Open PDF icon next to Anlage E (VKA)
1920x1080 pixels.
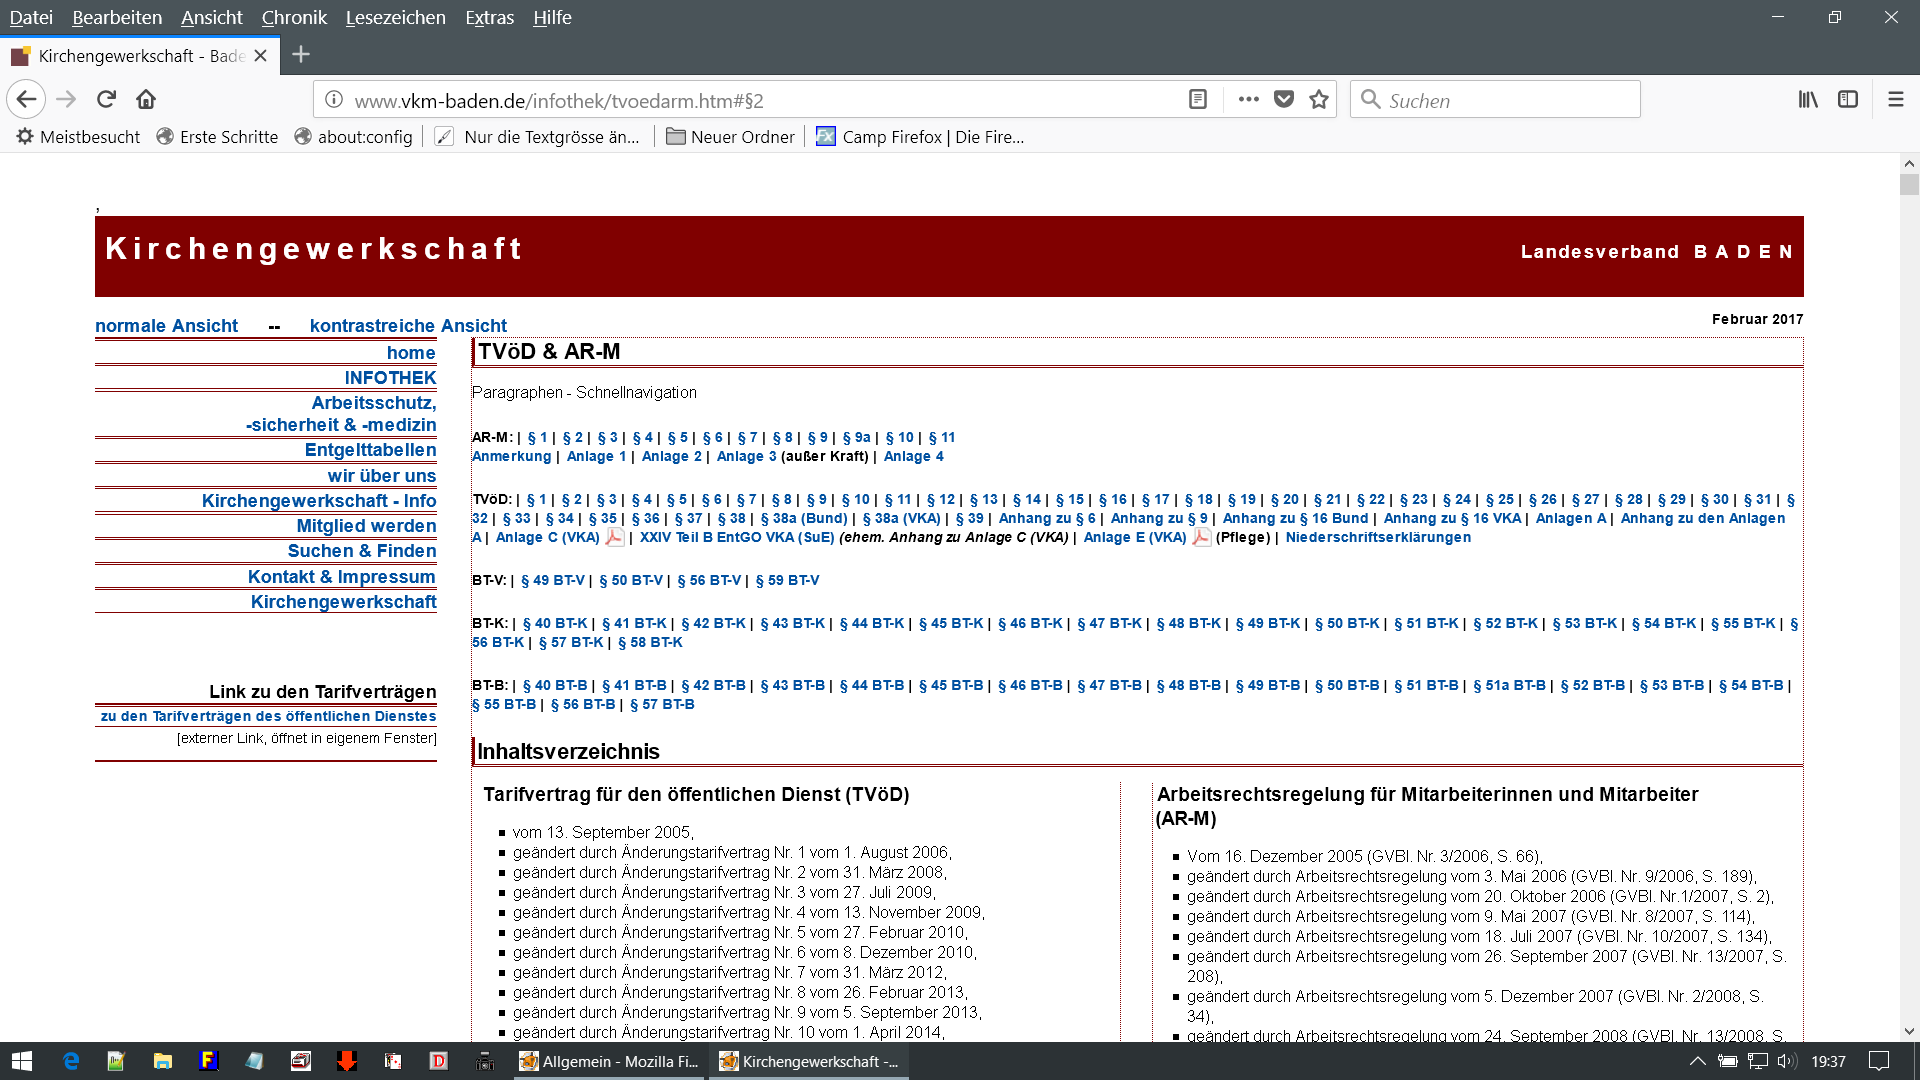click(1201, 537)
